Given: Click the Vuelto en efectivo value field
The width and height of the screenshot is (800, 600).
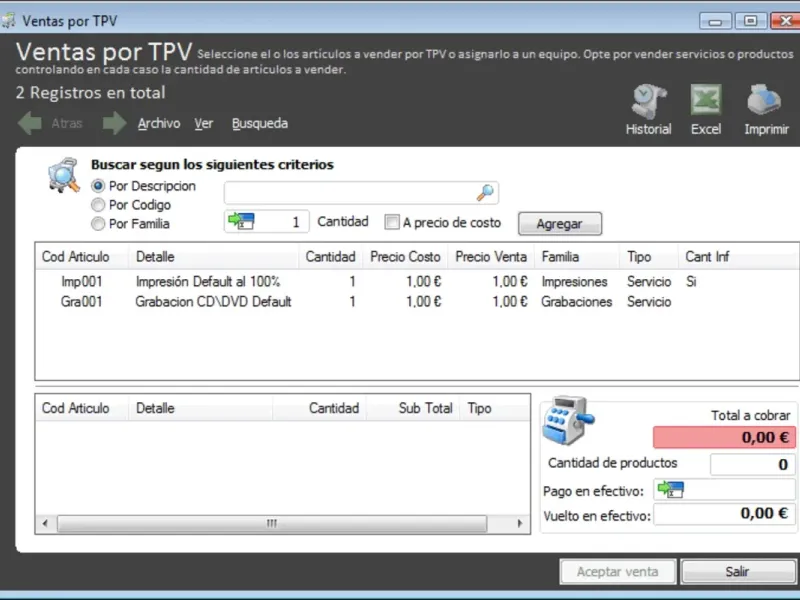Looking at the screenshot, I should [x=724, y=513].
